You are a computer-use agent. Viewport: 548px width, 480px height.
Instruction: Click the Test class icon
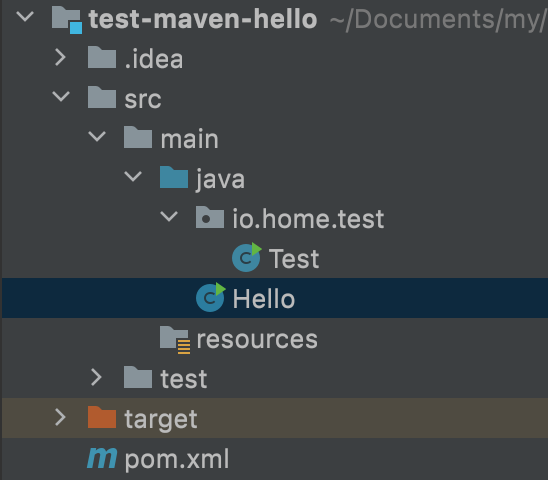click(x=247, y=258)
